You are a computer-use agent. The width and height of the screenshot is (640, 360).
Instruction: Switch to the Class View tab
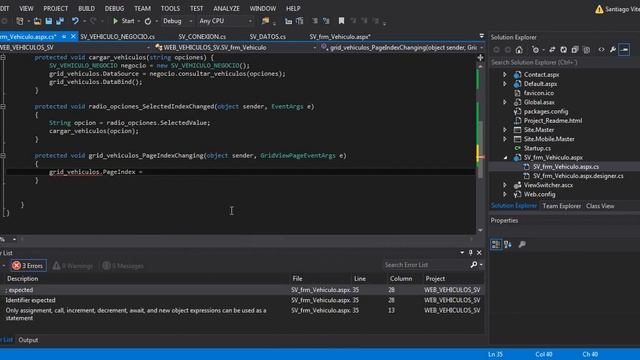point(600,206)
